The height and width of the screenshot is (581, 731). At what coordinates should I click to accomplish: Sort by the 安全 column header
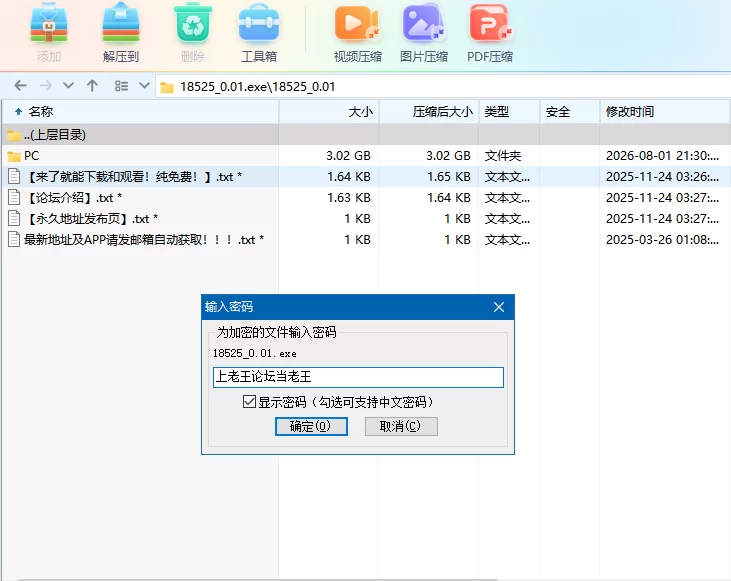[569, 112]
